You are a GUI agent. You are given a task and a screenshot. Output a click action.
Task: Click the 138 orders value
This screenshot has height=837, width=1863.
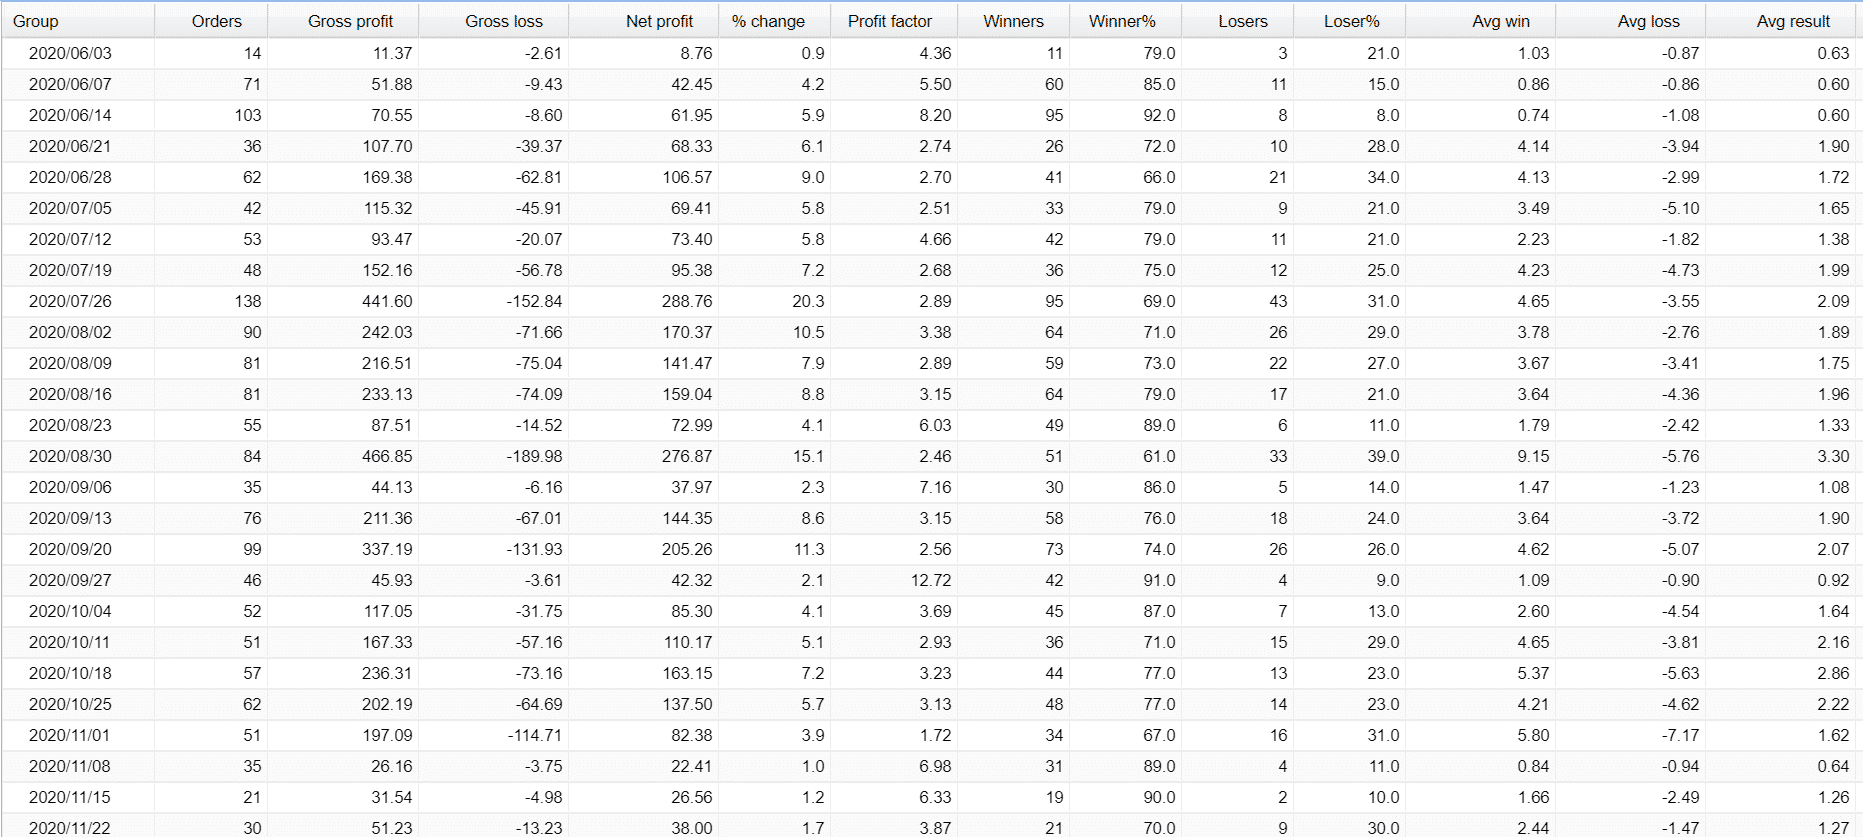[248, 301]
